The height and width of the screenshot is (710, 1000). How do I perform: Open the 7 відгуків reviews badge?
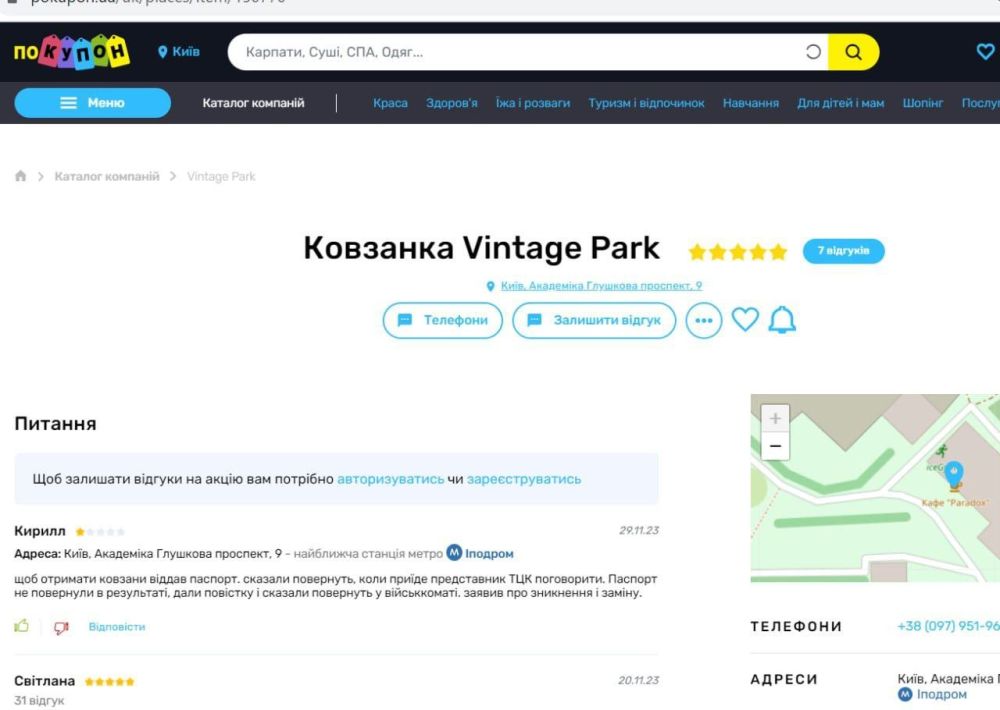[x=843, y=250]
